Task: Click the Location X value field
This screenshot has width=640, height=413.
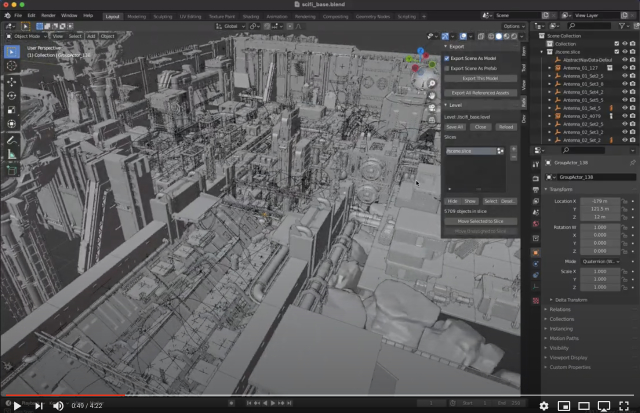Action: 599,201
